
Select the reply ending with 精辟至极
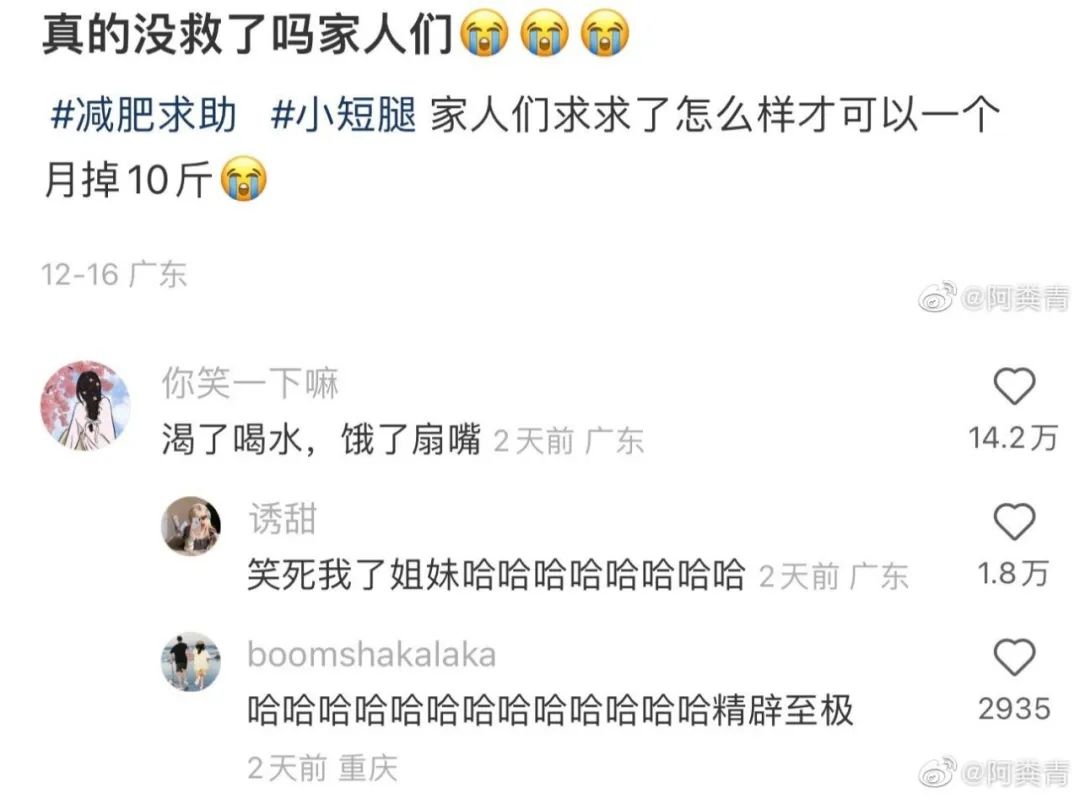[550, 710]
